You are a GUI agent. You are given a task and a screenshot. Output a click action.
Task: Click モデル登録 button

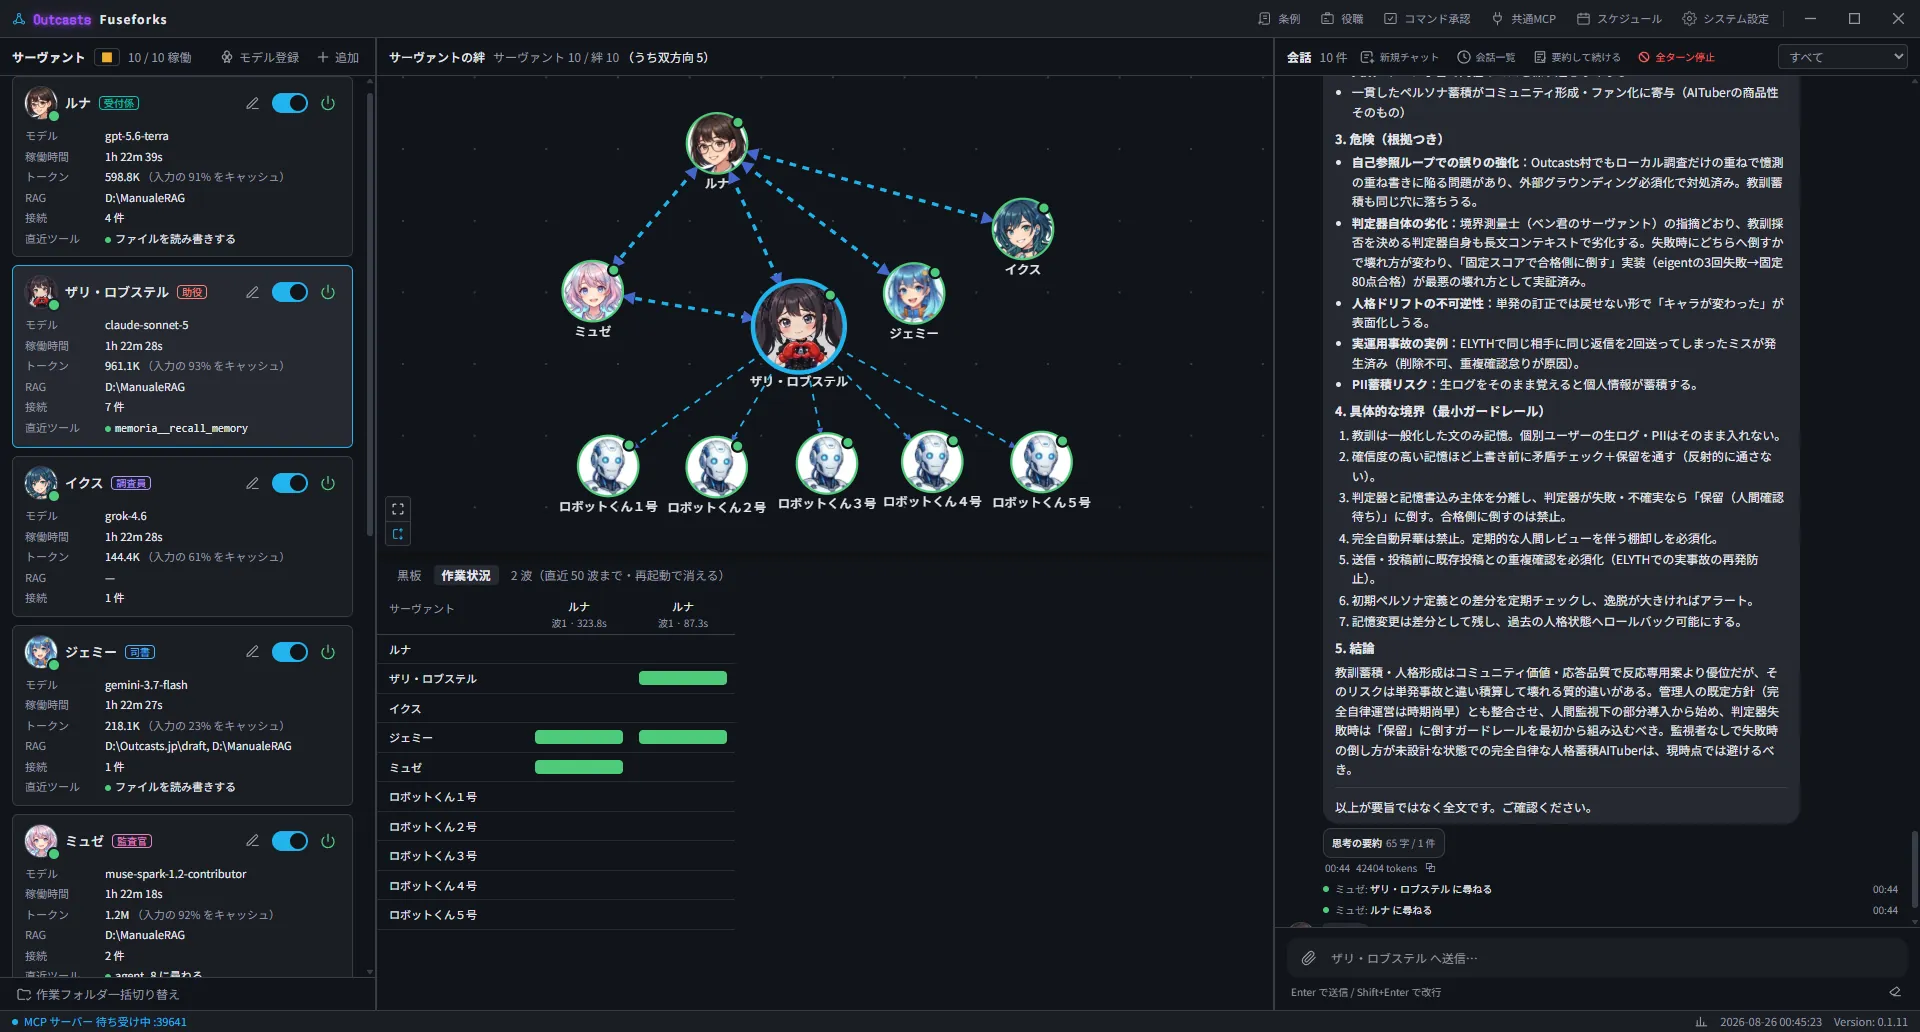coord(260,57)
